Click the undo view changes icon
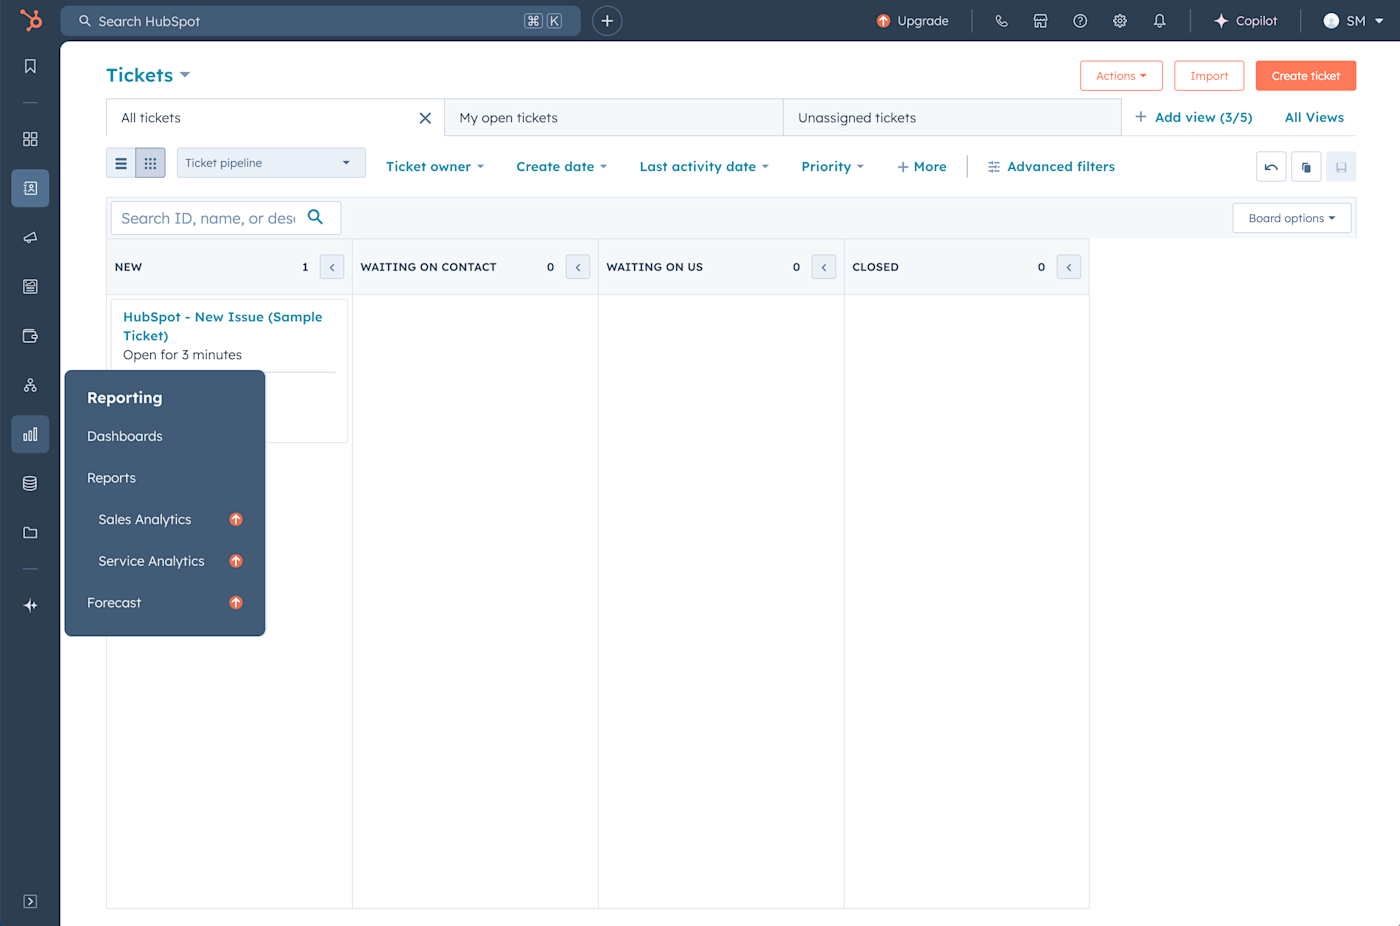This screenshot has width=1400, height=926. [x=1271, y=167]
